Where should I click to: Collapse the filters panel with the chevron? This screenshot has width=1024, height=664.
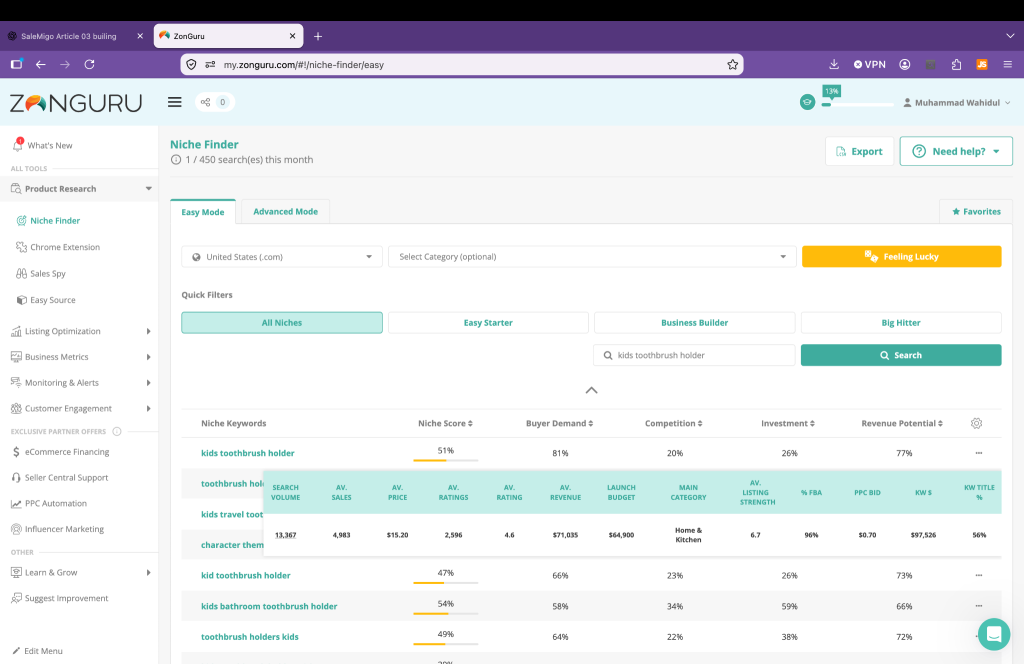[591, 390]
